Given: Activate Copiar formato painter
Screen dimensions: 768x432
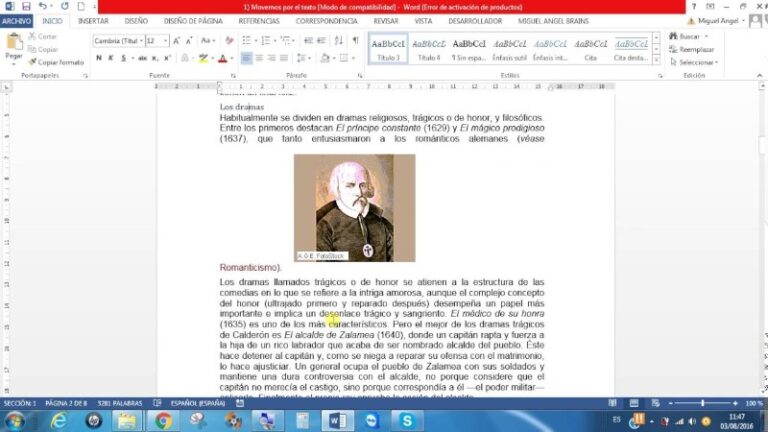Looking at the screenshot, I should pyautogui.click(x=56, y=62).
